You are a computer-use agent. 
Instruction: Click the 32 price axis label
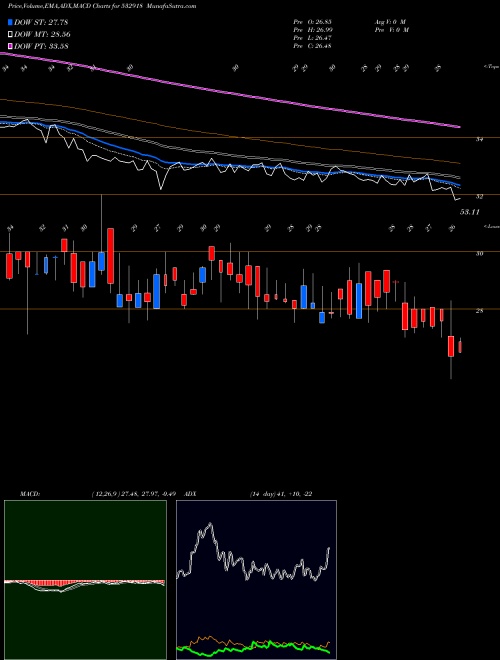(479, 197)
